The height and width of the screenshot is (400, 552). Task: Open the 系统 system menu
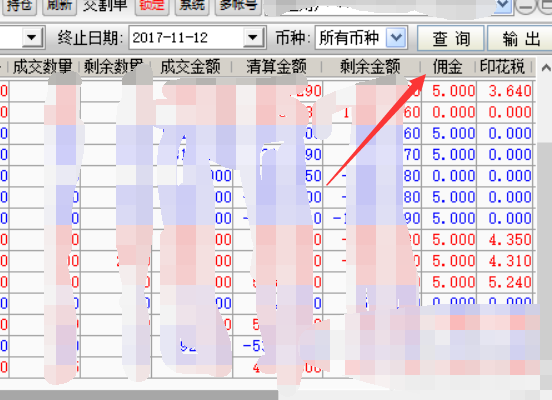click(x=192, y=6)
